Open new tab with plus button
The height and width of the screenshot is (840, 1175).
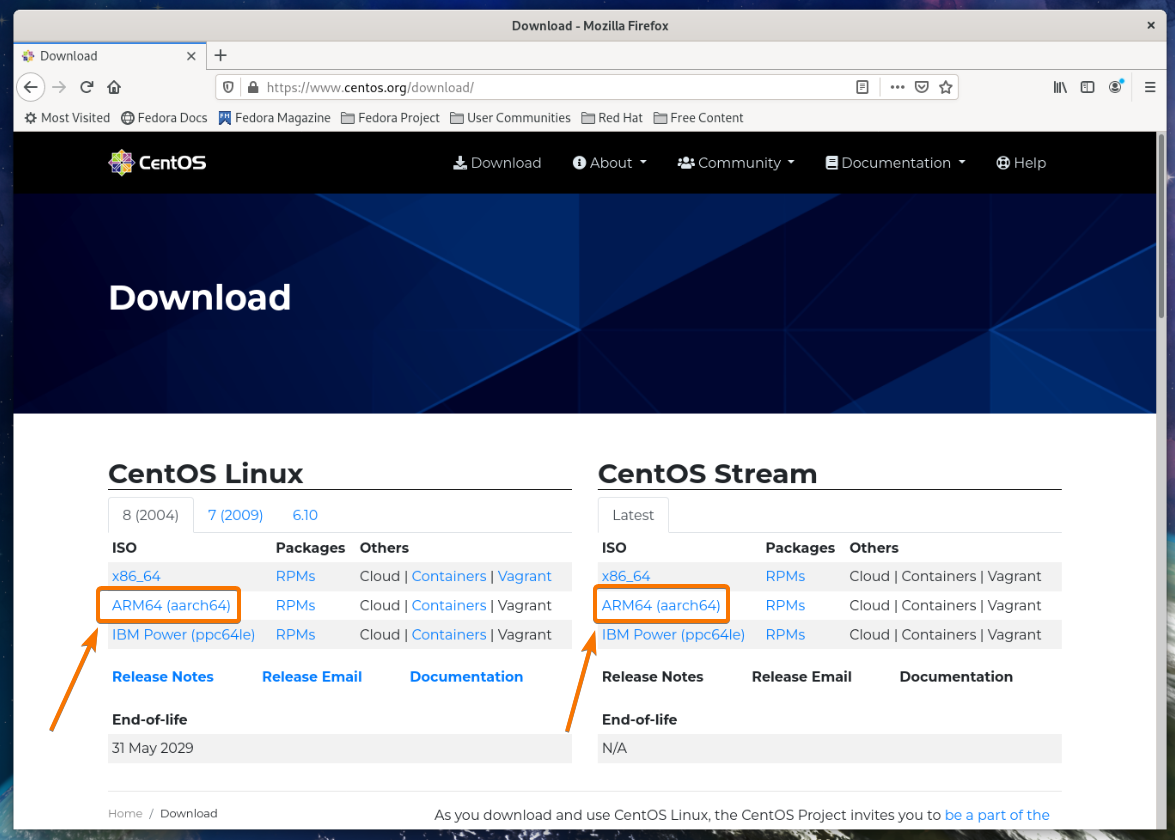[221, 55]
